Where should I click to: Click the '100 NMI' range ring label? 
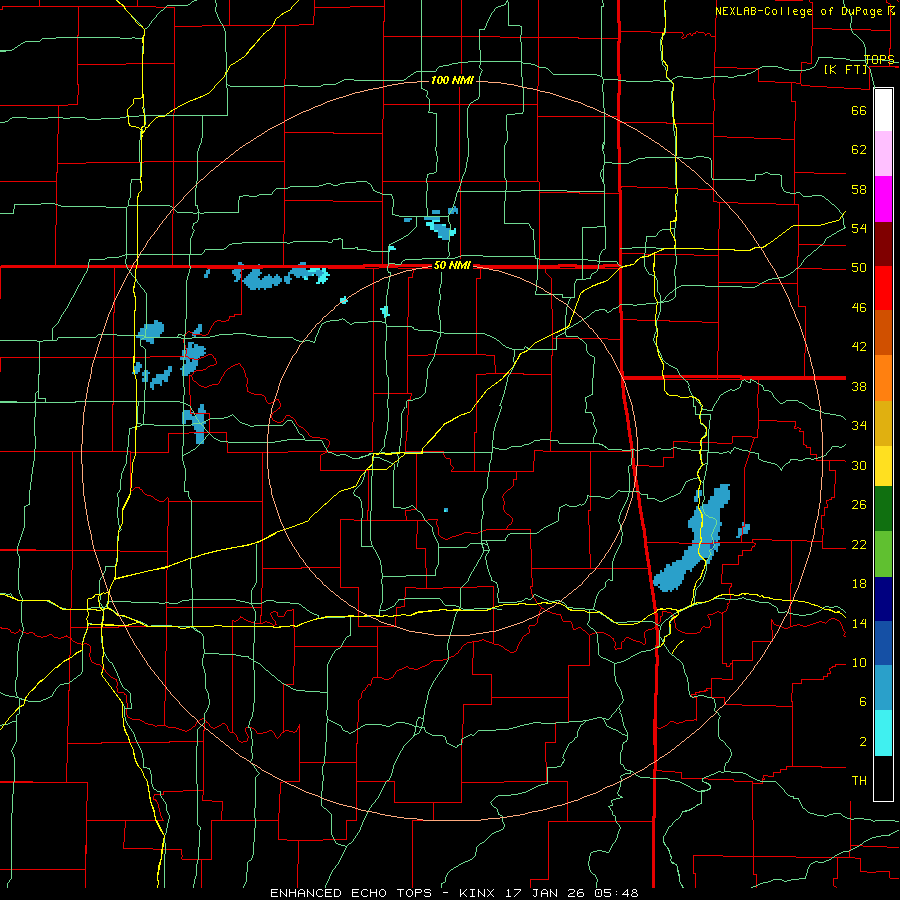(452, 80)
